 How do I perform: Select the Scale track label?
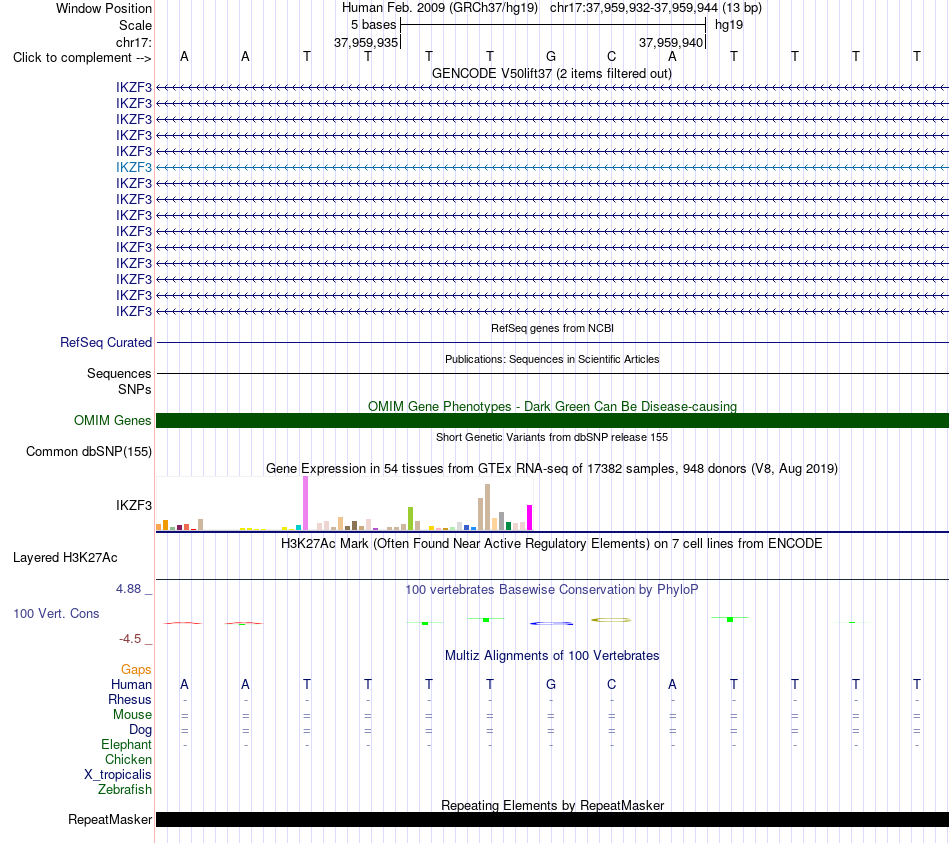(135, 25)
